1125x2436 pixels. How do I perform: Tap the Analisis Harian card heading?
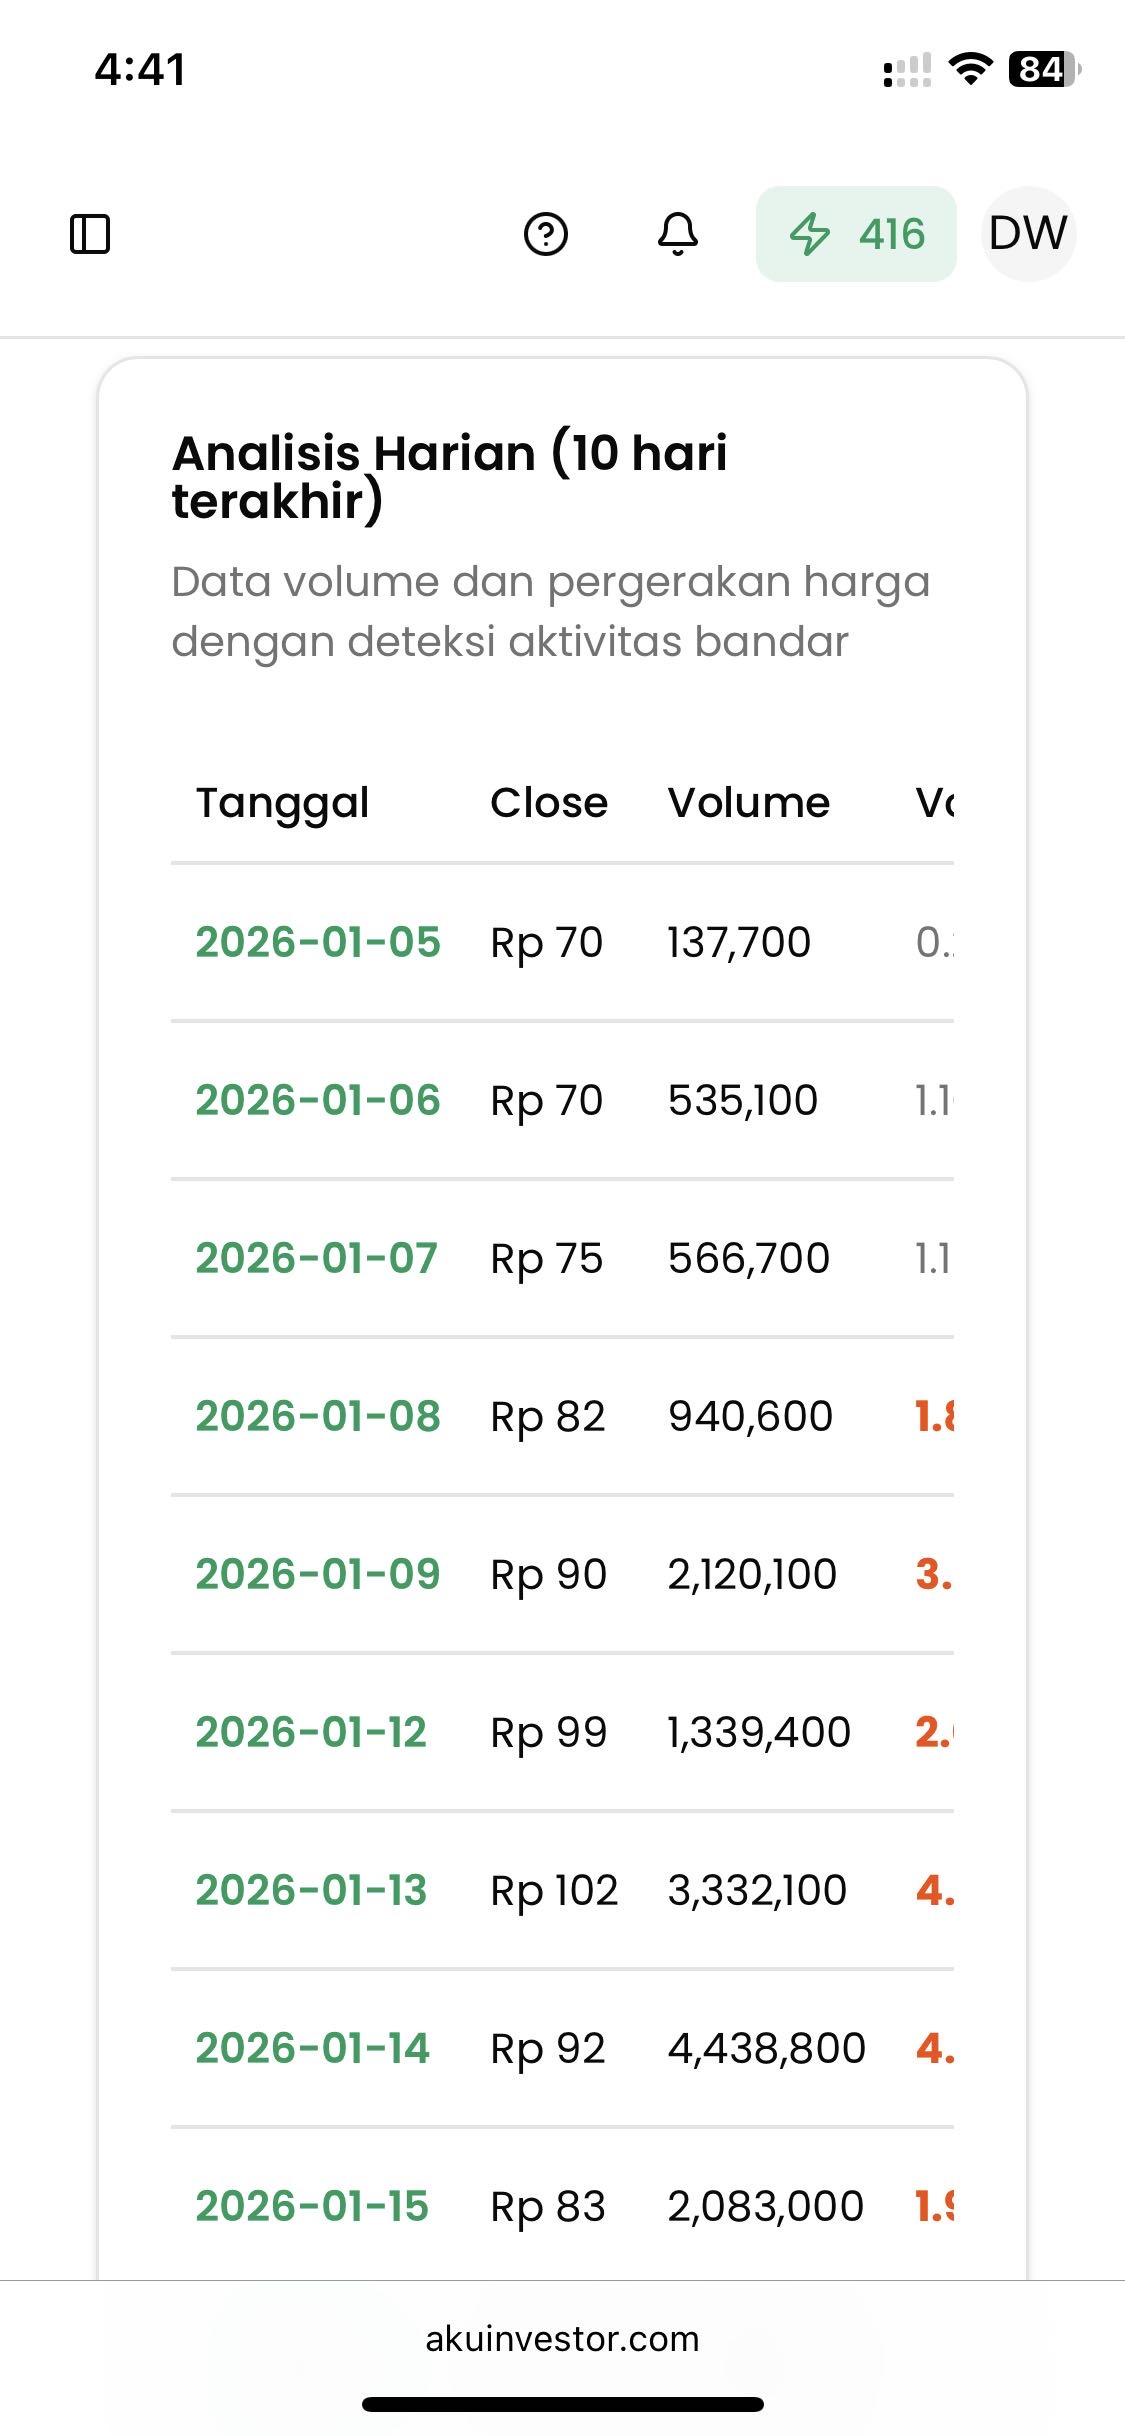tap(449, 476)
